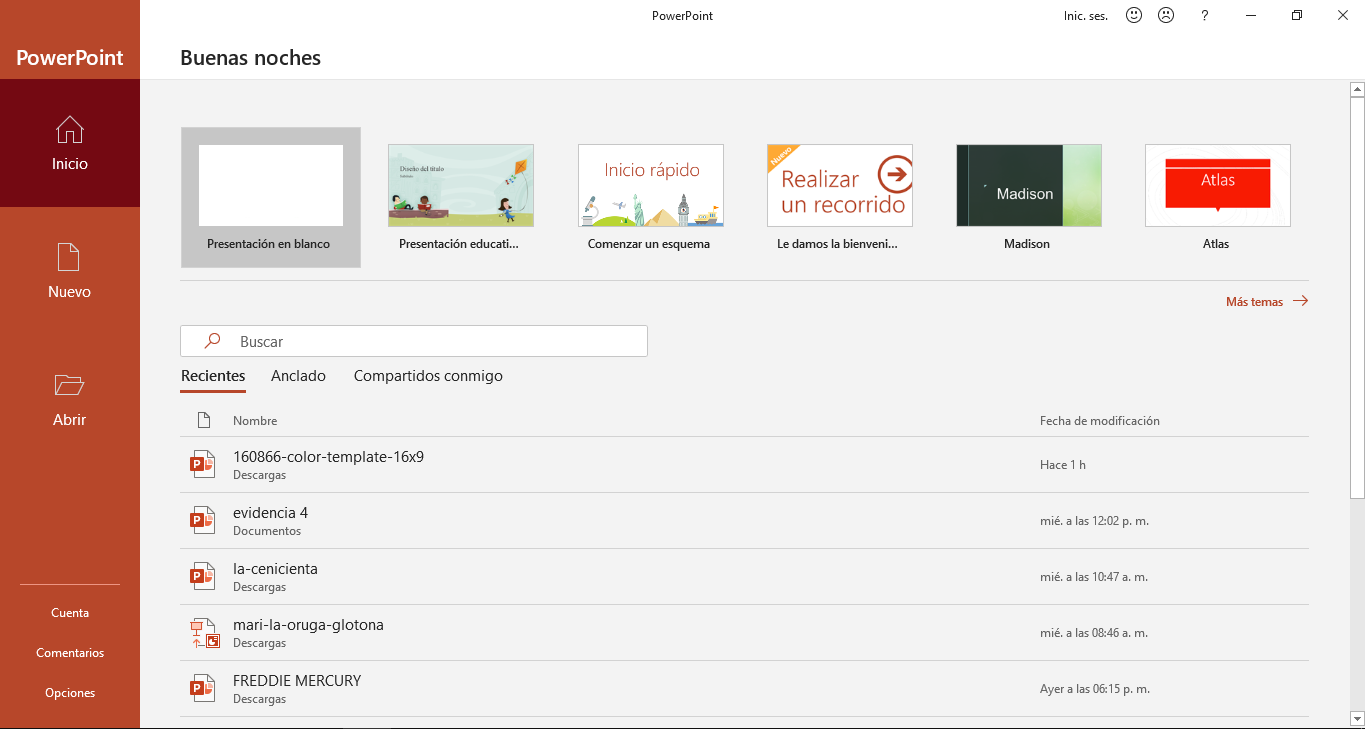Click the help question mark icon

[1204, 15]
